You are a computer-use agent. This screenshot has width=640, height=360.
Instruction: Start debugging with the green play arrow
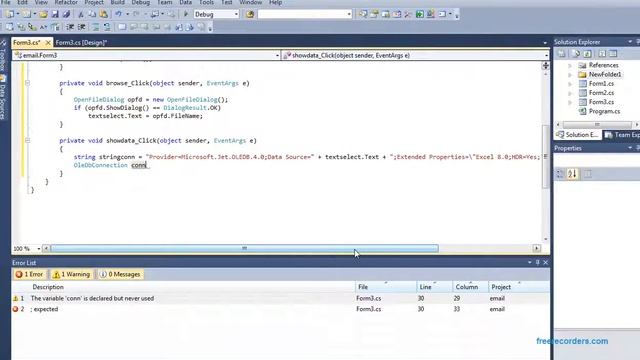coord(186,14)
